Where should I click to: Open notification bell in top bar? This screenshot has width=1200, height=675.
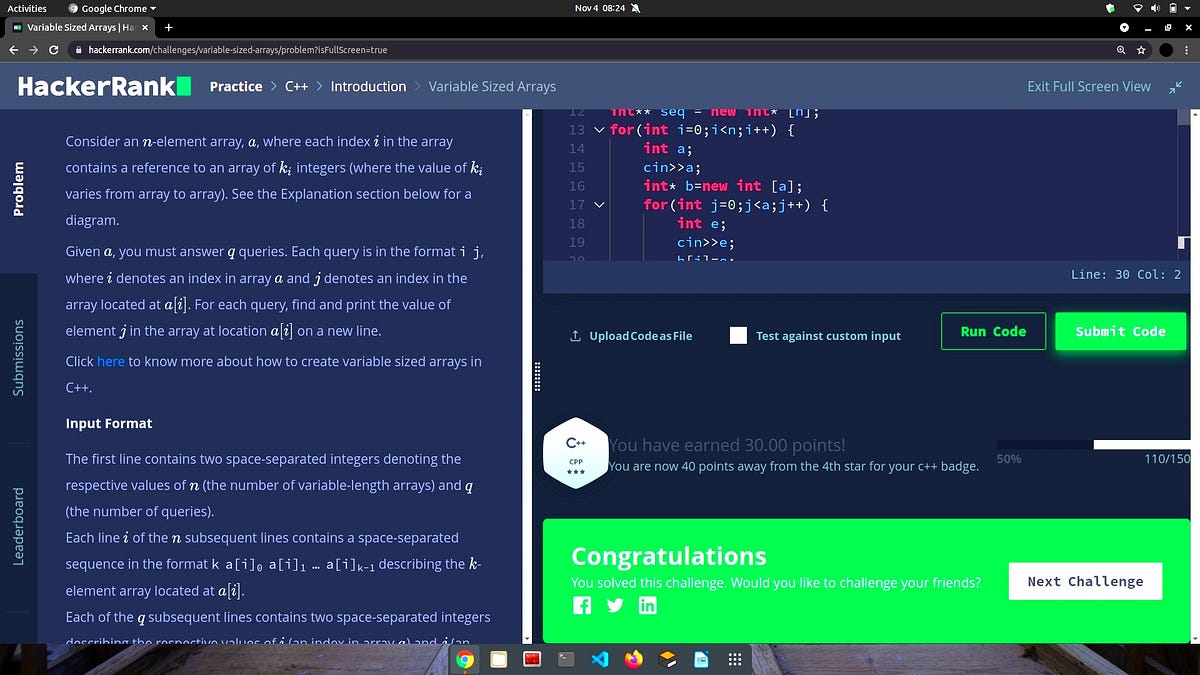[634, 8]
